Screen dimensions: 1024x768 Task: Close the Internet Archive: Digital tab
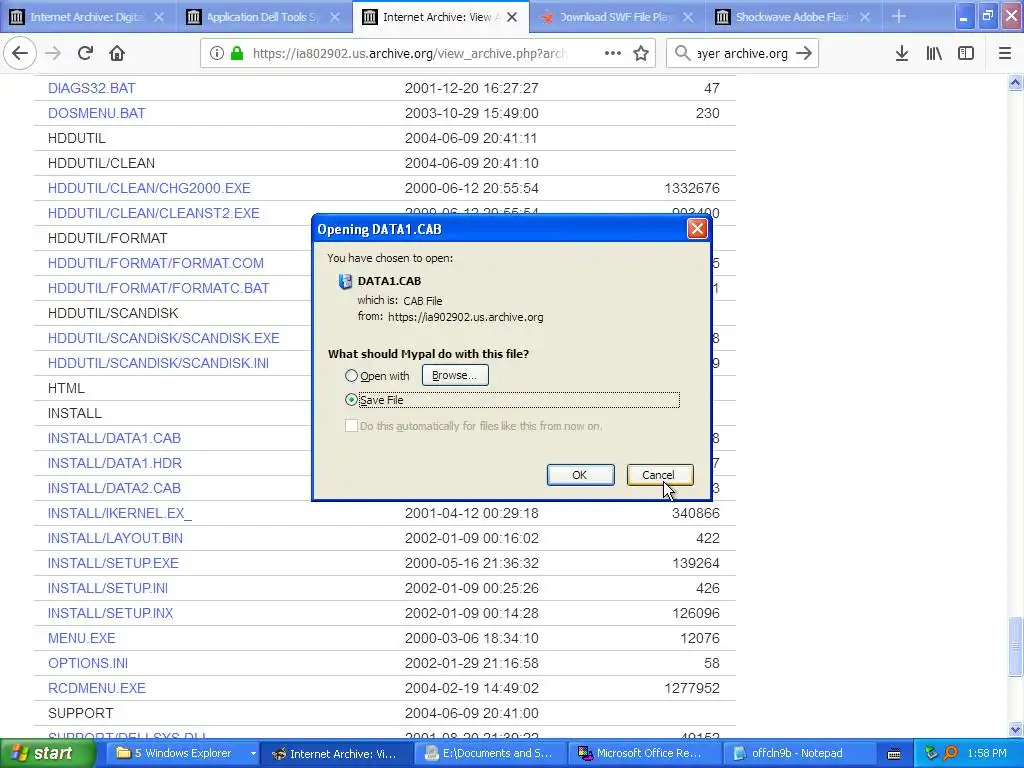pos(159,17)
